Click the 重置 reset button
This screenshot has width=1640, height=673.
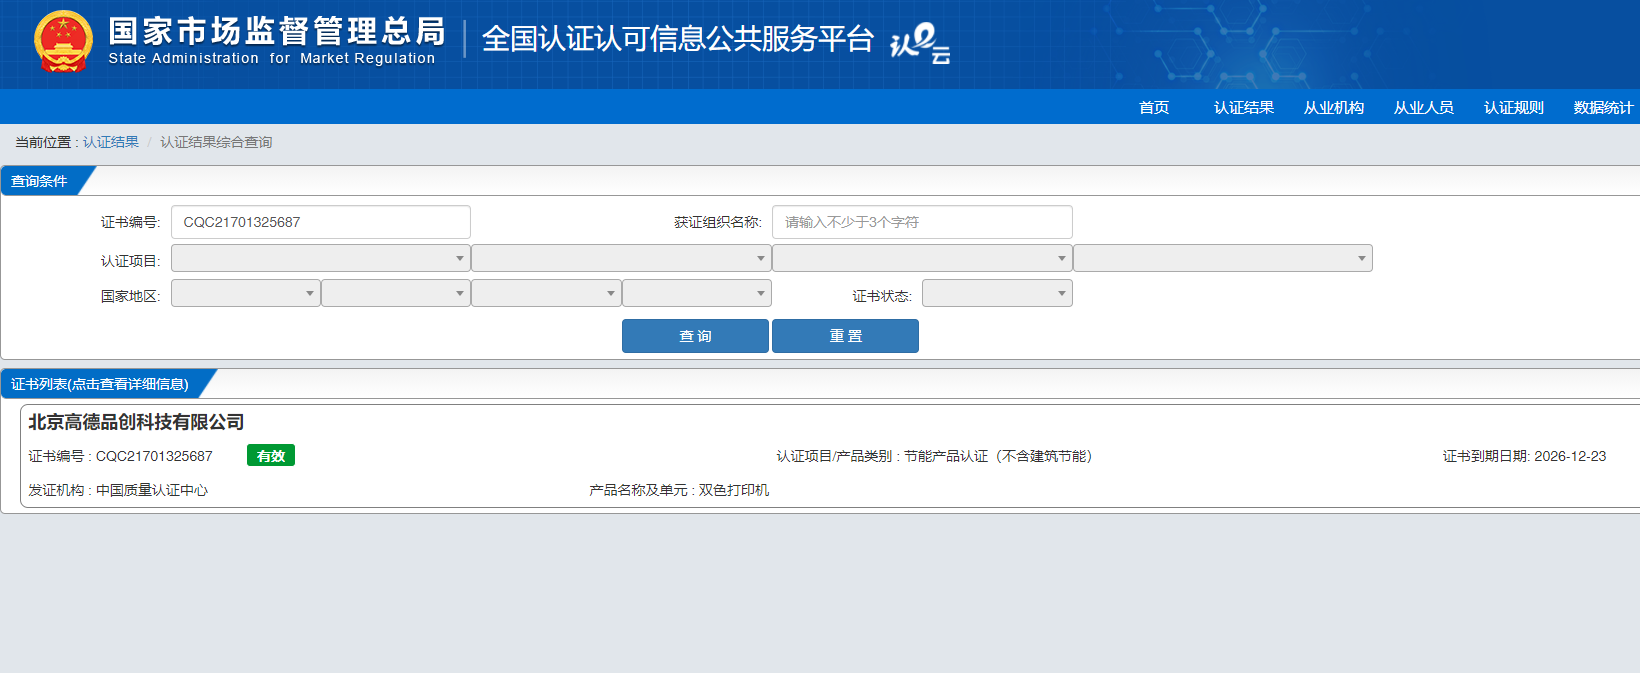845,336
